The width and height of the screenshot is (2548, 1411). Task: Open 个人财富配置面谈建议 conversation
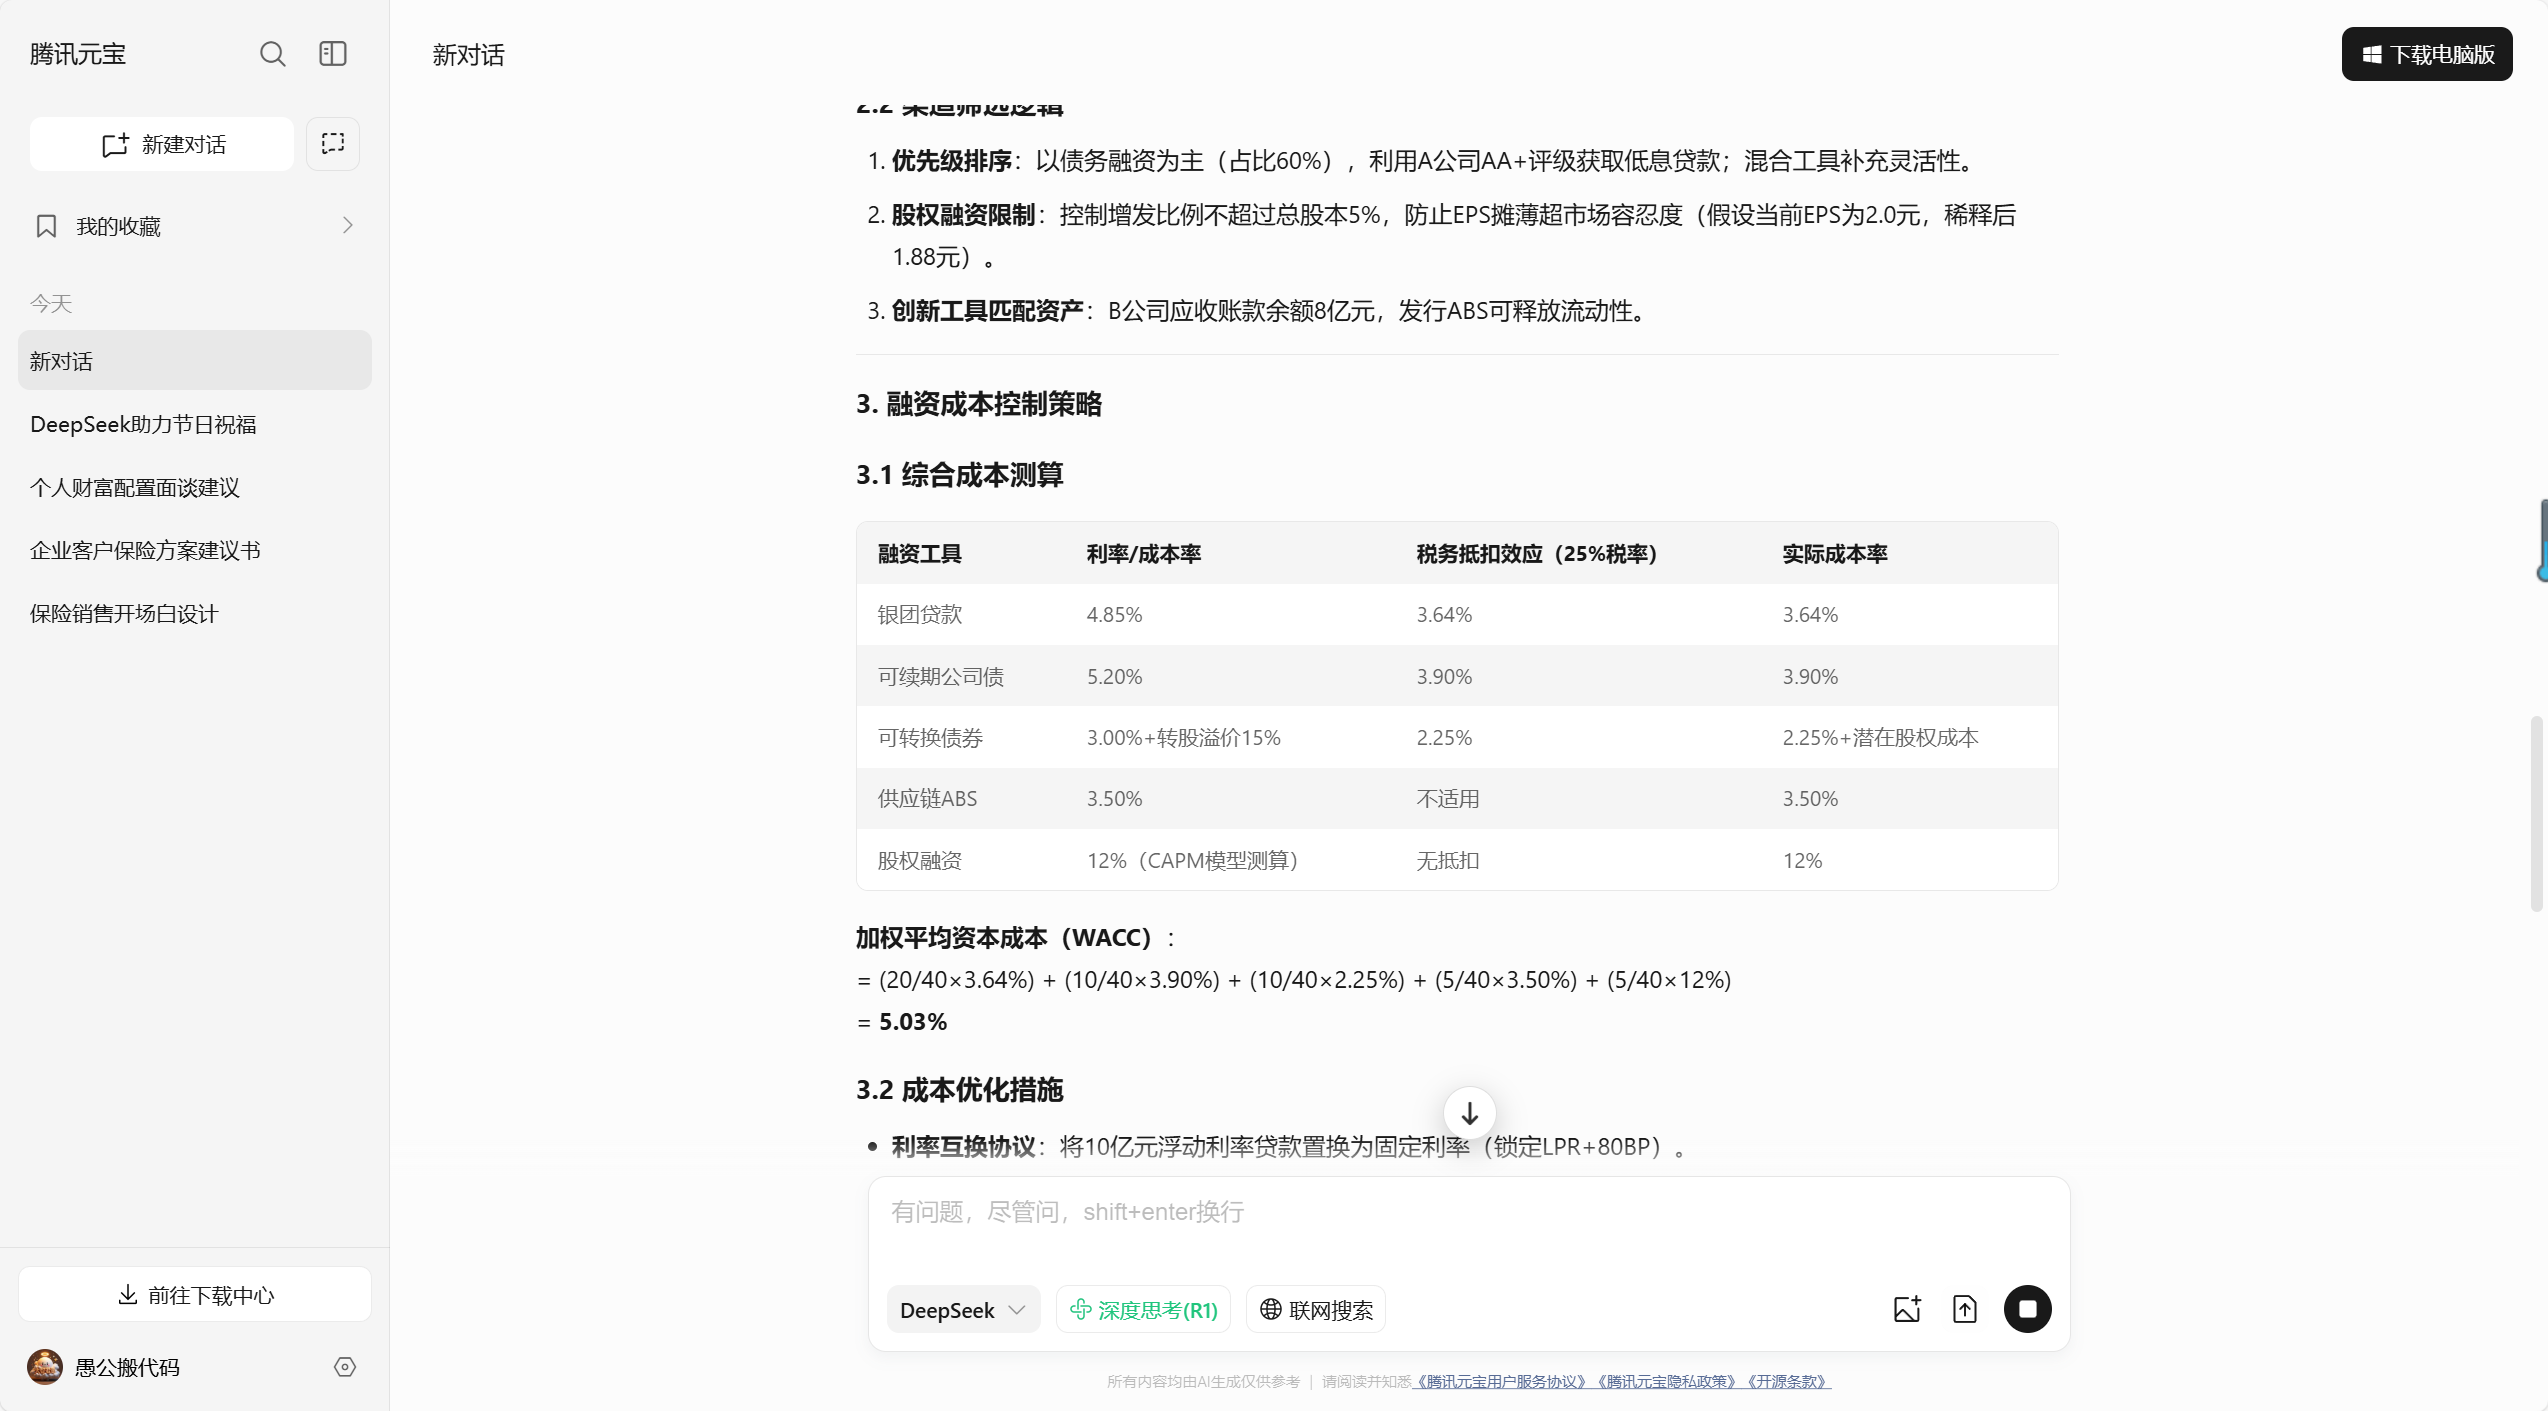click(135, 488)
